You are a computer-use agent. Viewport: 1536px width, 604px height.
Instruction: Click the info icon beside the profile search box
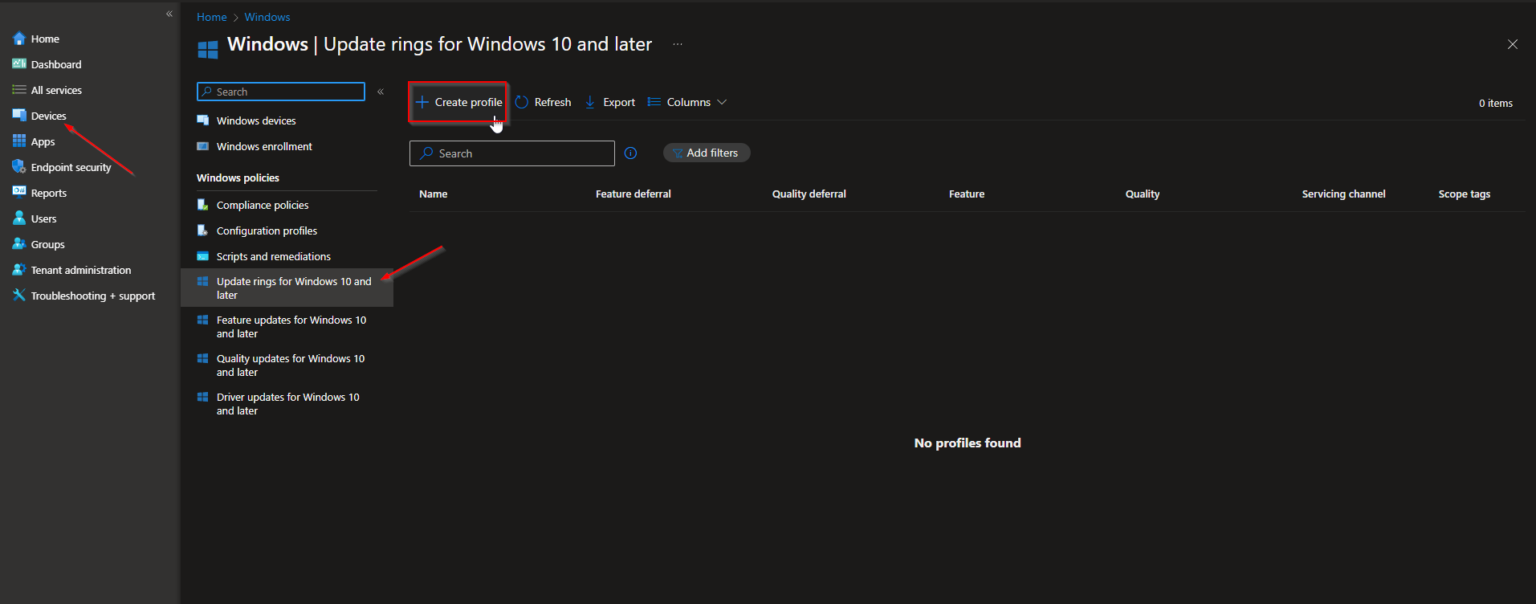631,153
